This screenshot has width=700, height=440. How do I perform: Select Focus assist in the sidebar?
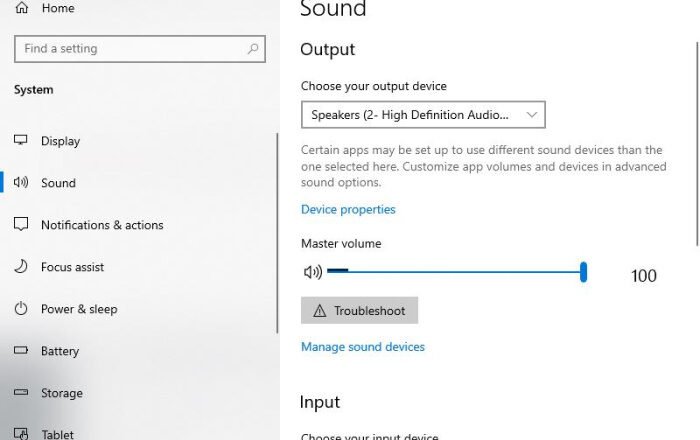72,267
